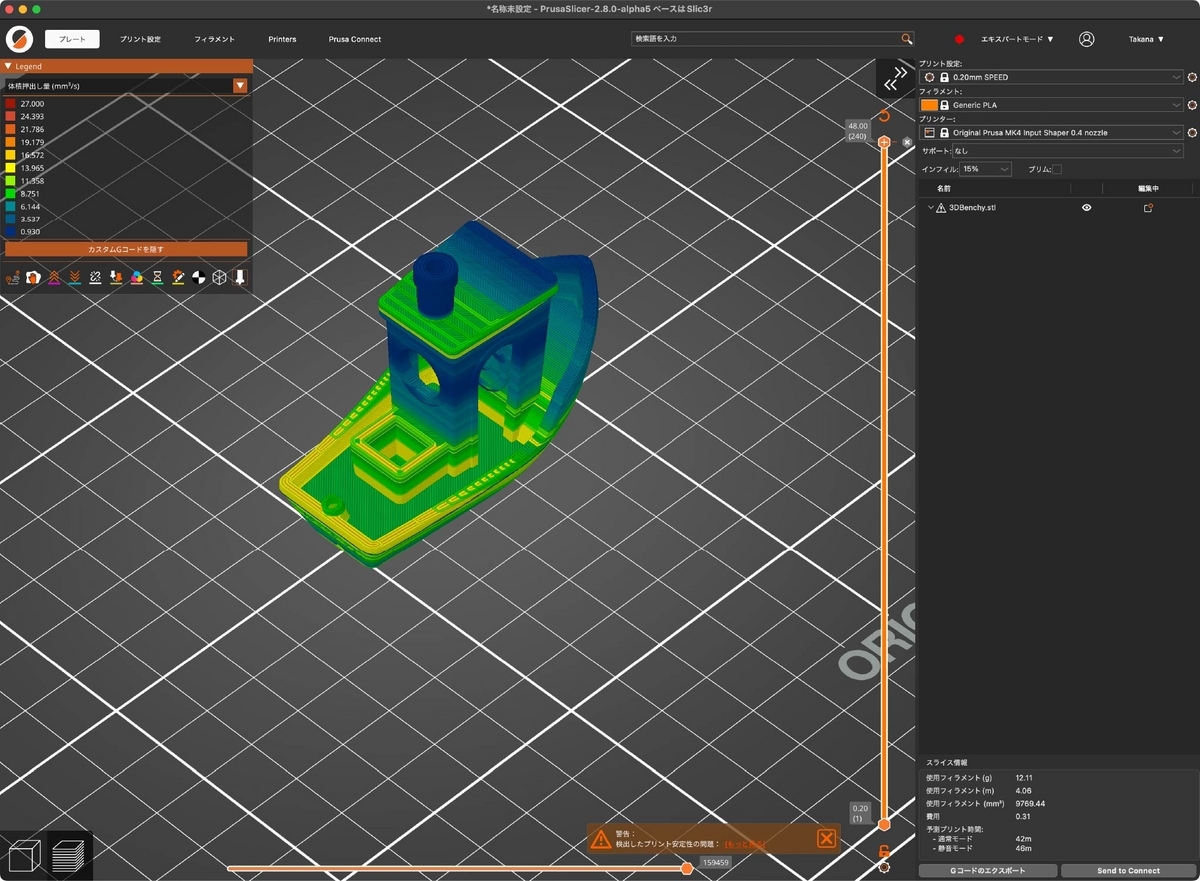The image size is (1200, 881).
Task: Toggle deretractions icon with downward arrows
Action: pyautogui.click(x=75, y=277)
